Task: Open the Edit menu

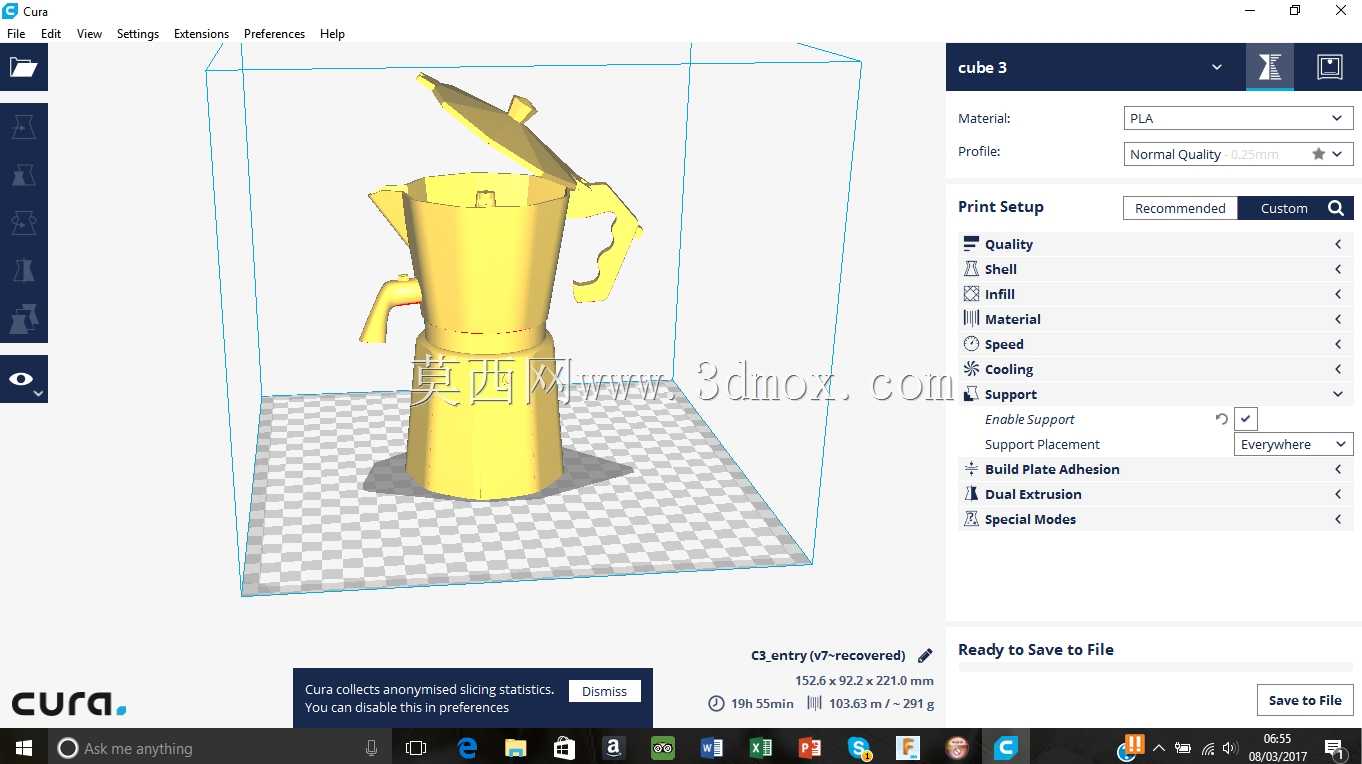Action: point(51,33)
